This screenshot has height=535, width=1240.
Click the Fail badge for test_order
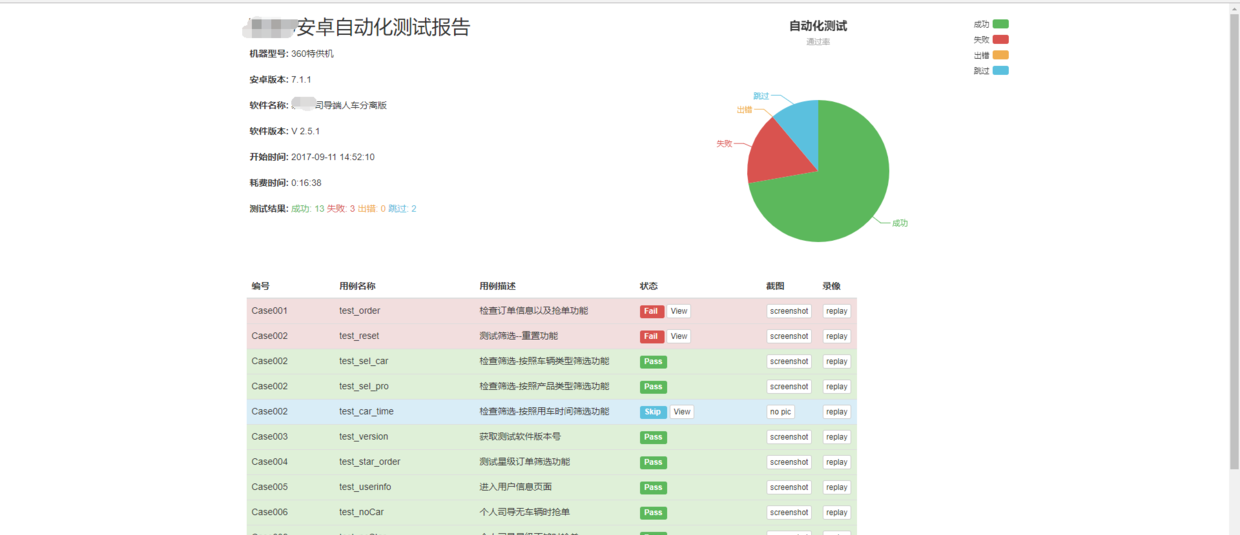[x=652, y=311]
